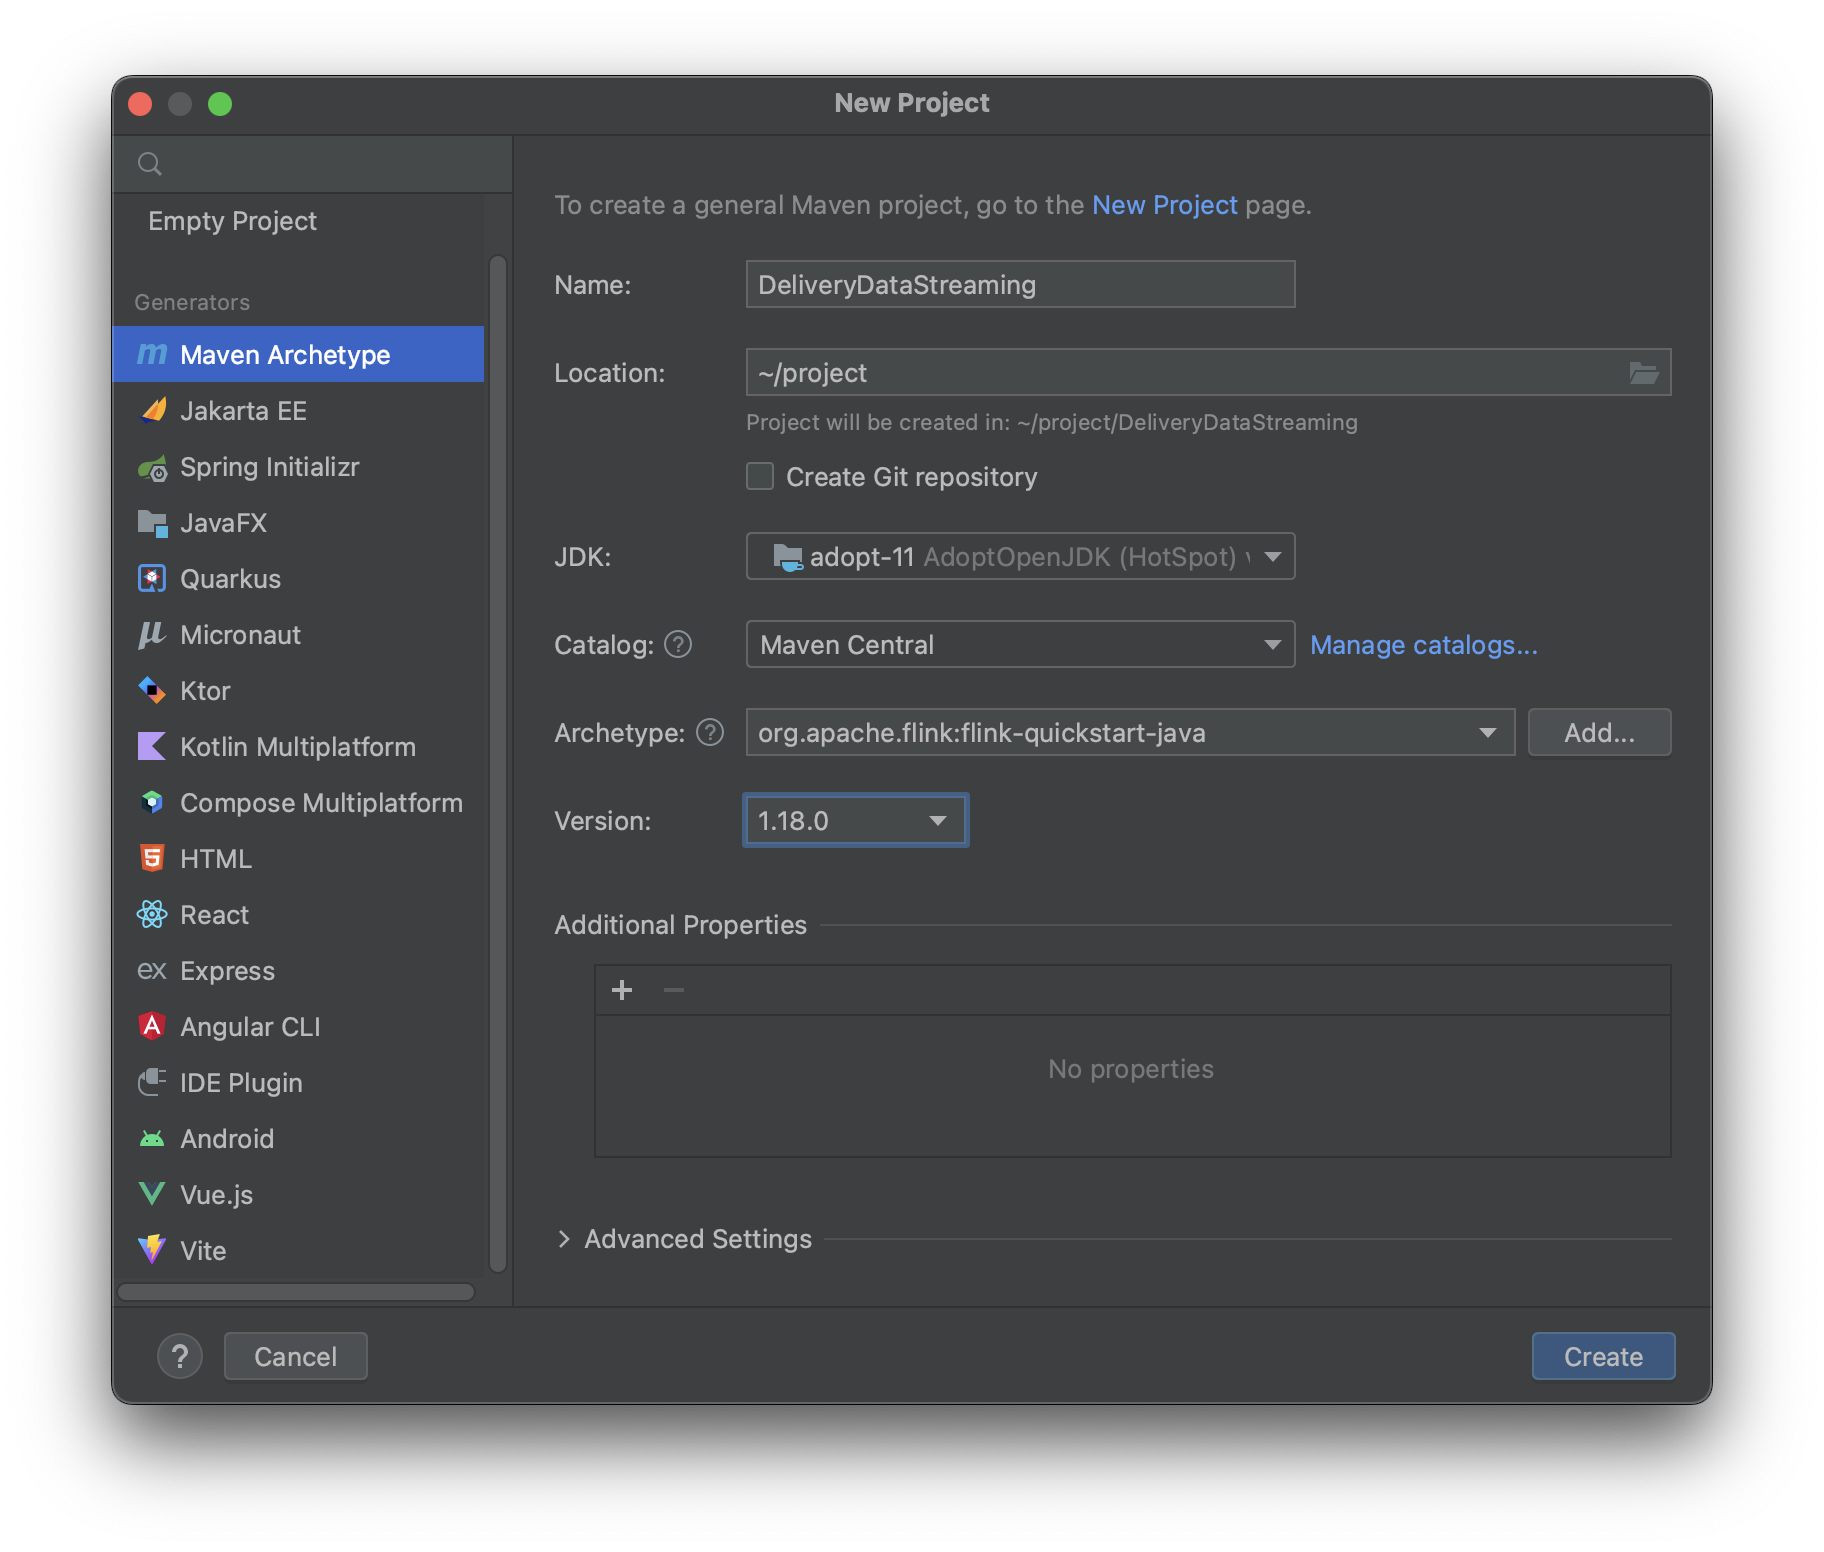Select IDE Plugin generator
1824x1552 pixels.
tap(298, 1082)
